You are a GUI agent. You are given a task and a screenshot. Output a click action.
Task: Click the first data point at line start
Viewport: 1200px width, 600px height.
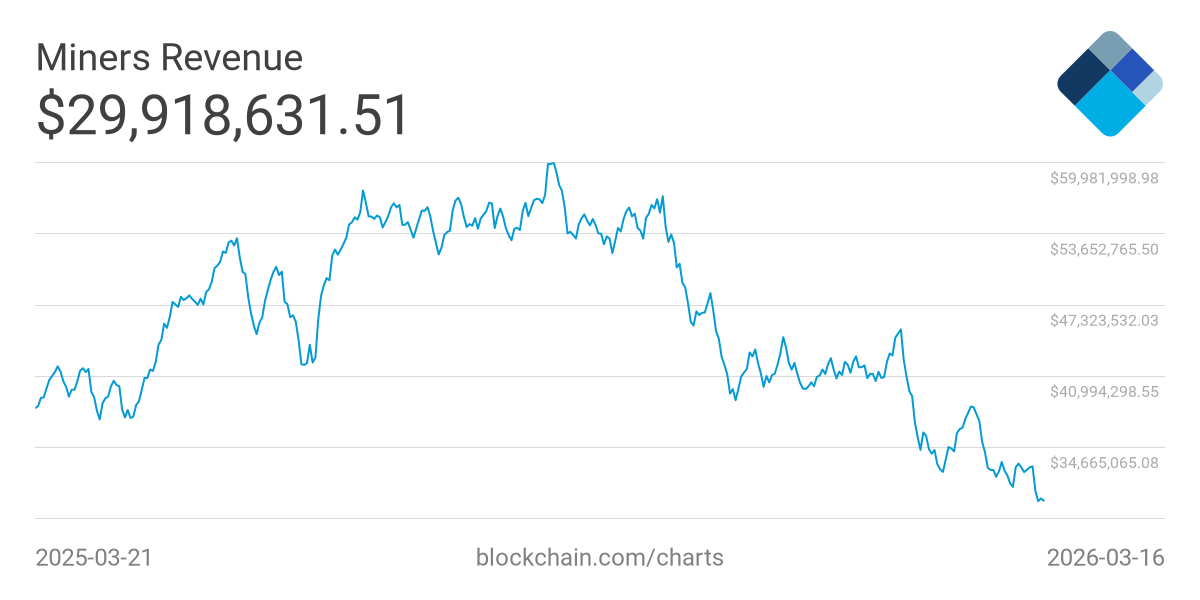36,407
